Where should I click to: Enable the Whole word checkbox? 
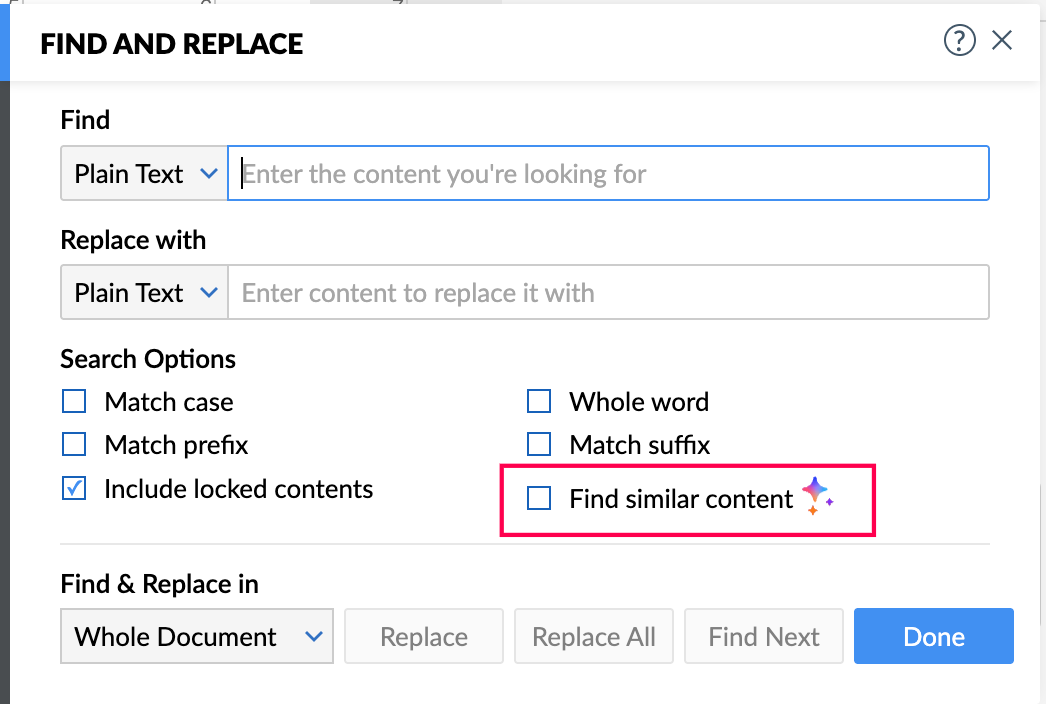[x=539, y=402]
